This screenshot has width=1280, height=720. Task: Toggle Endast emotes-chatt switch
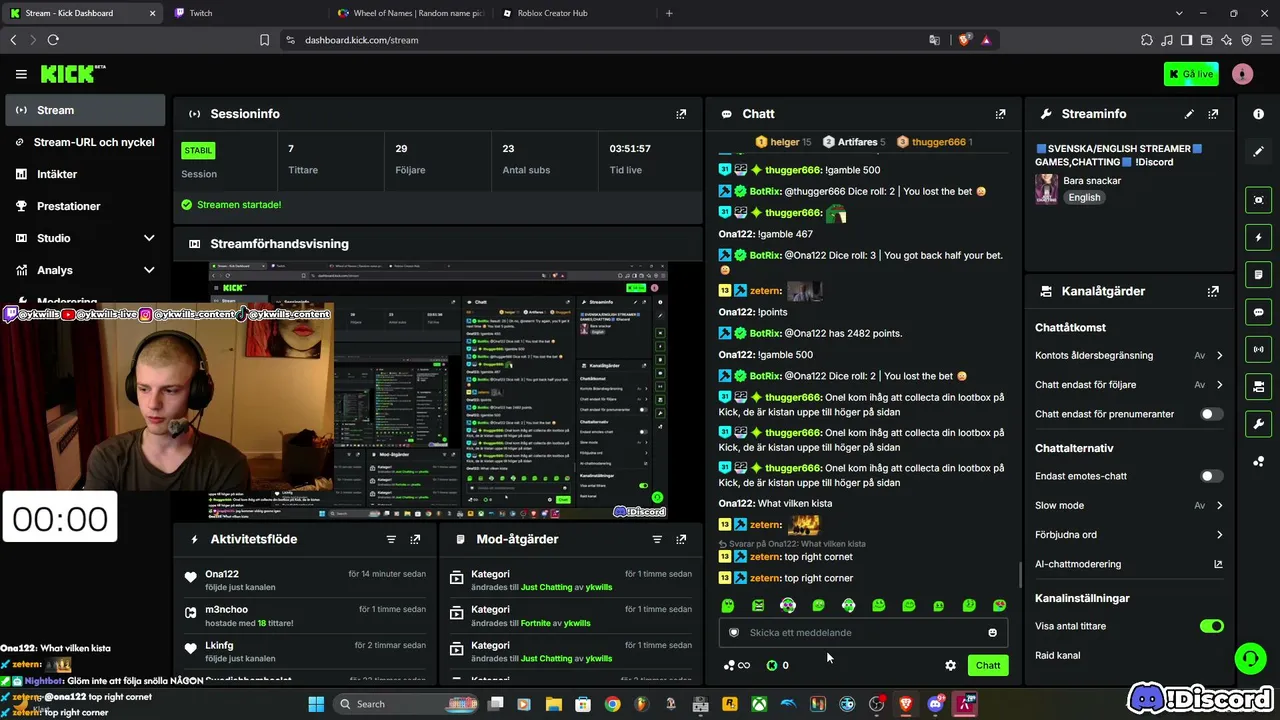click(x=1211, y=476)
